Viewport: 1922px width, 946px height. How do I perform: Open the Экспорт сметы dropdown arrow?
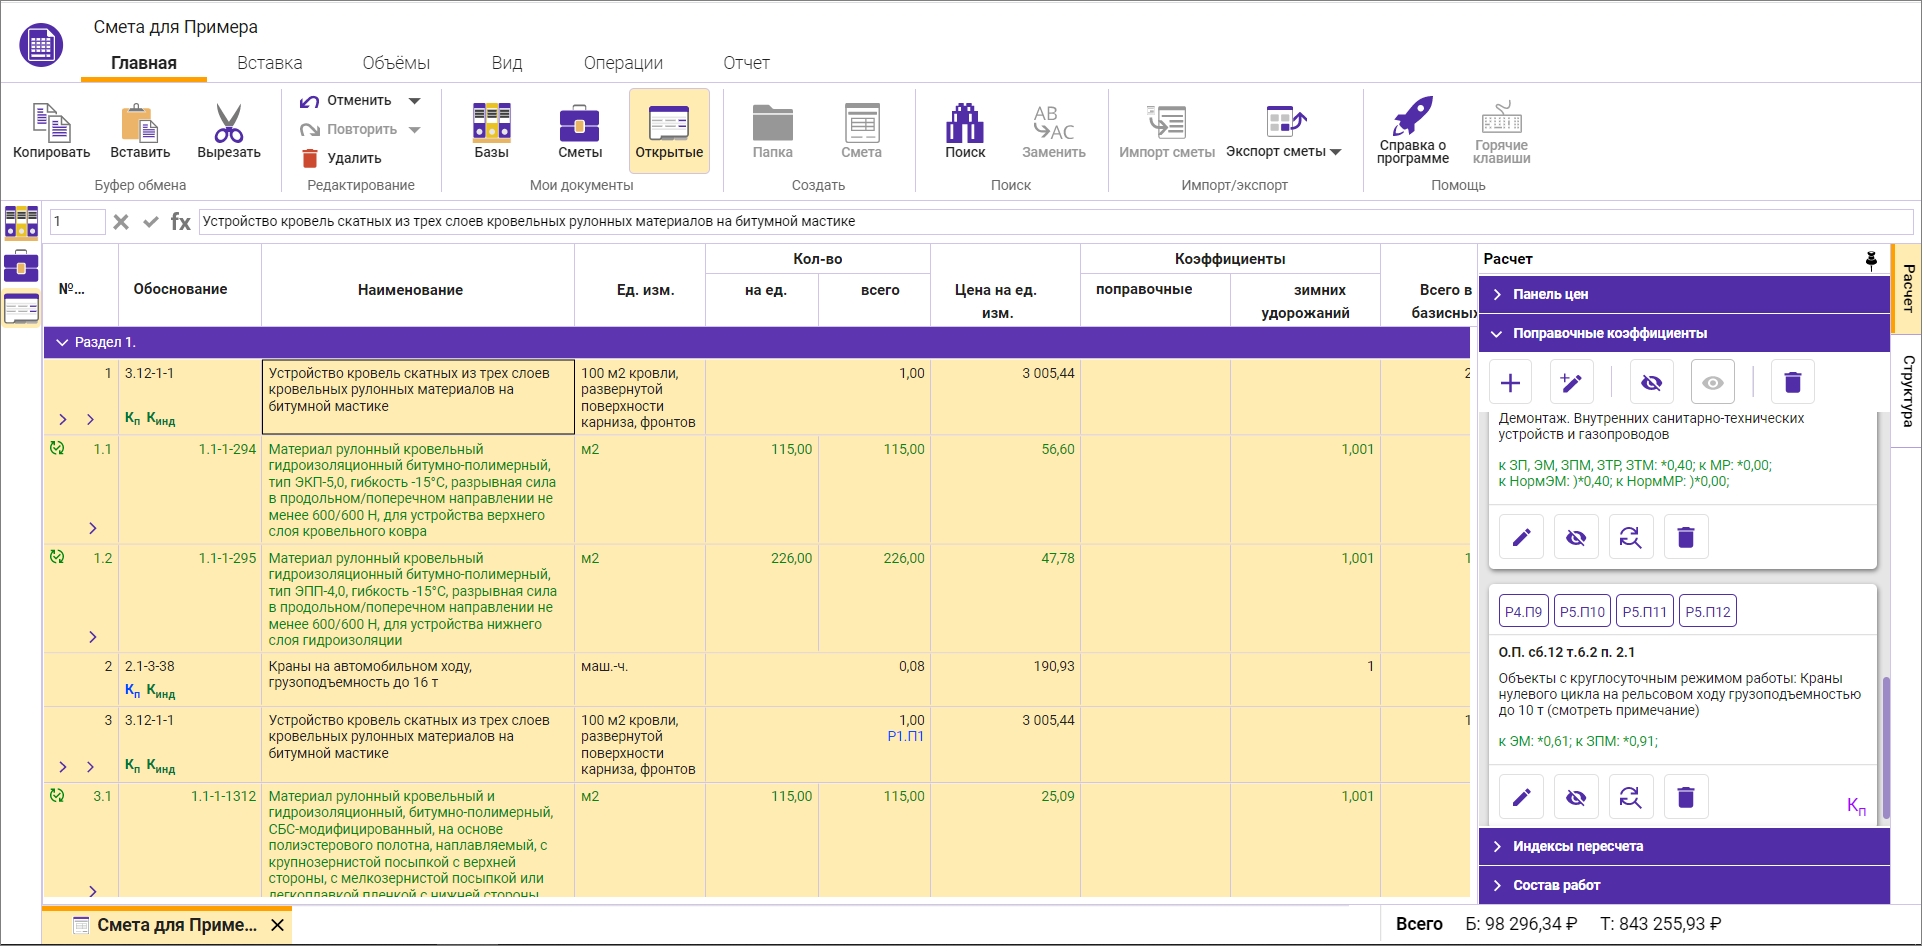click(x=1336, y=152)
